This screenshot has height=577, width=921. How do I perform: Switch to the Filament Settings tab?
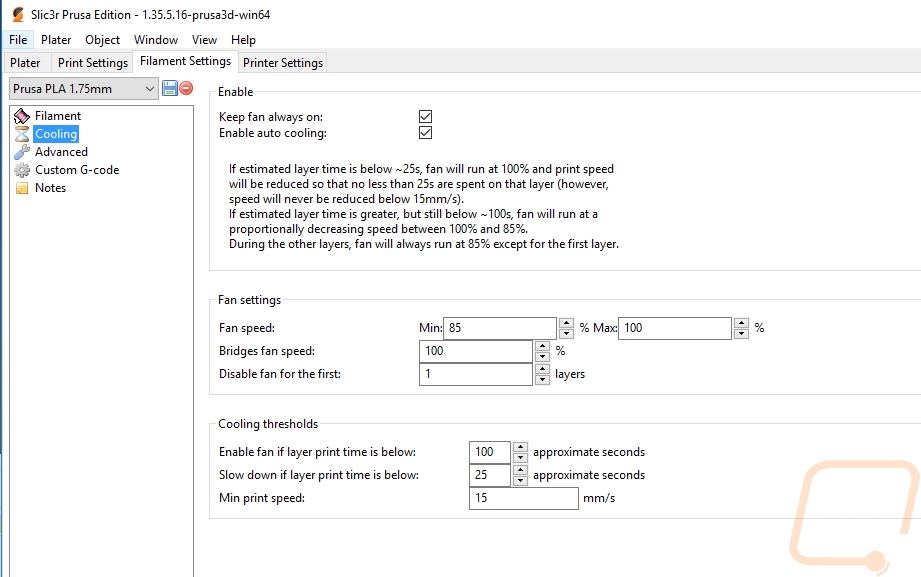(186, 61)
